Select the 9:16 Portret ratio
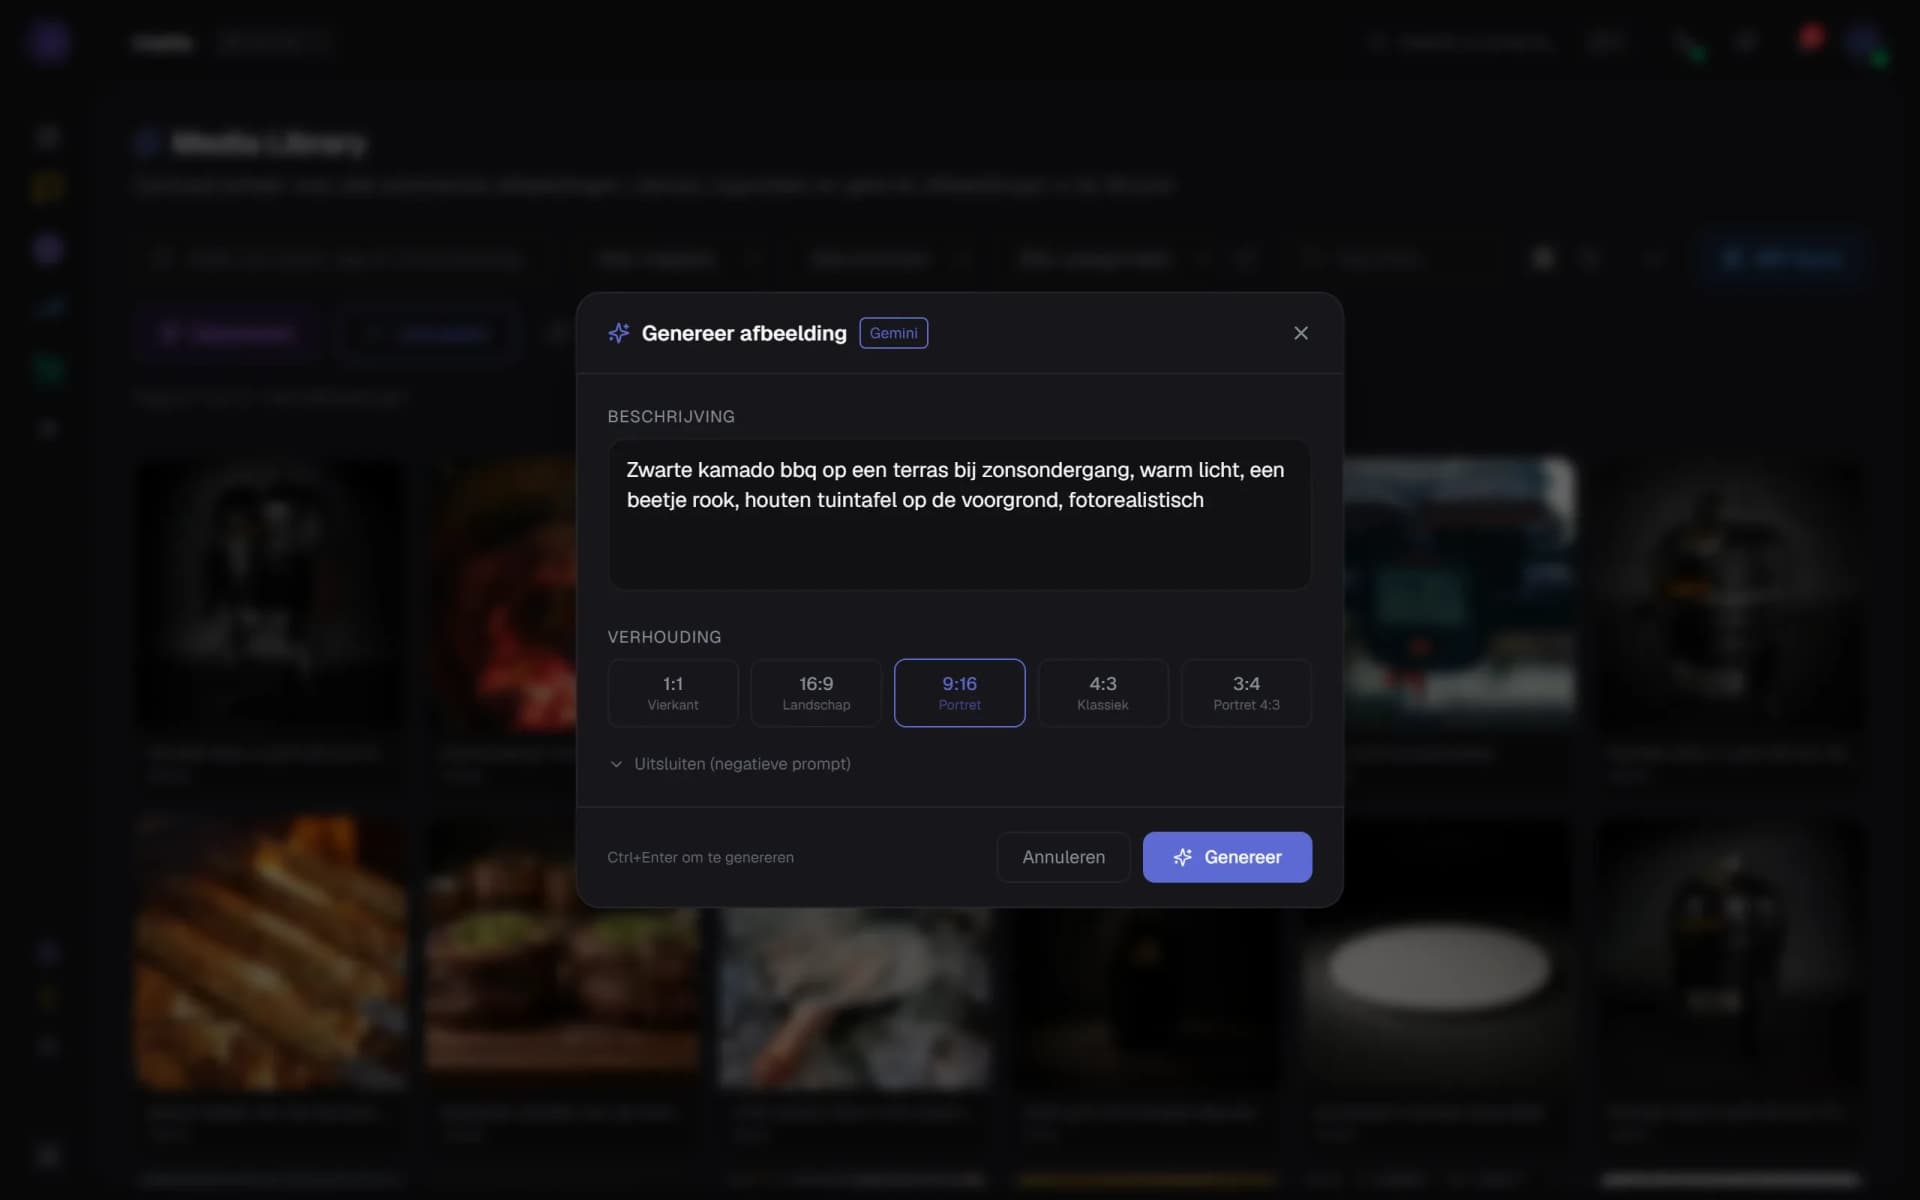This screenshot has width=1920, height=1200. (x=959, y=693)
